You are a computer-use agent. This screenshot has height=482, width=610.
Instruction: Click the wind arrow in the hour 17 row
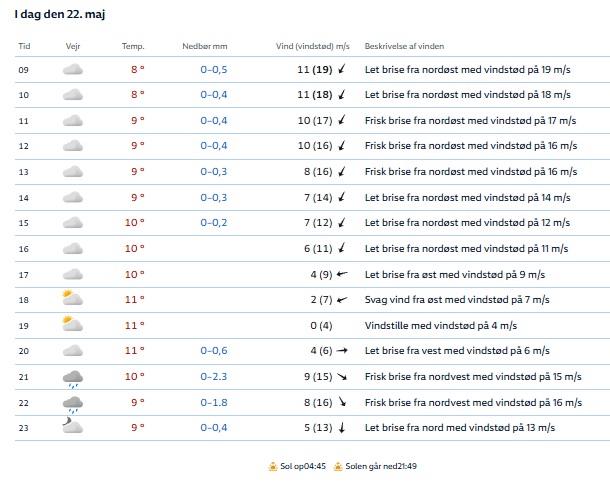(342, 273)
